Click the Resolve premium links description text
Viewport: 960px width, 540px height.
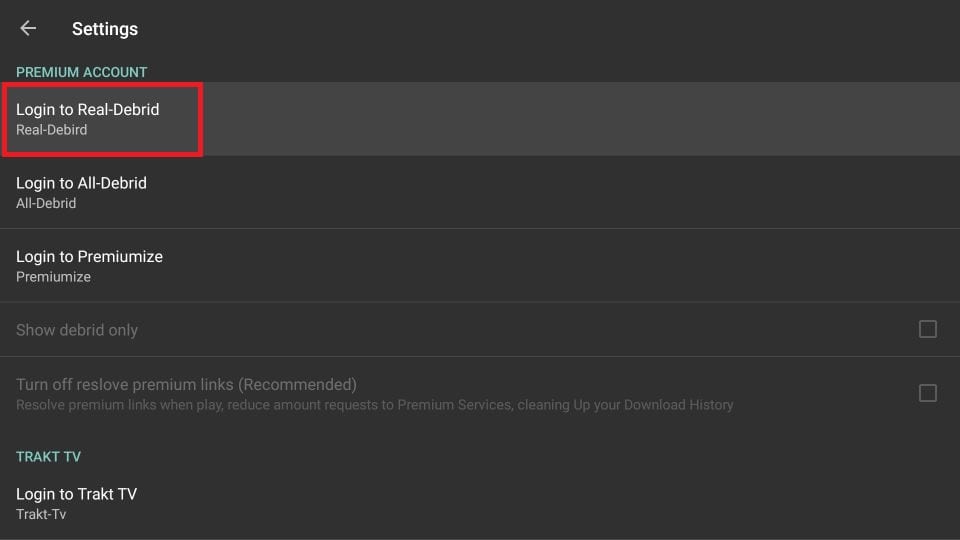click(375, 405)
